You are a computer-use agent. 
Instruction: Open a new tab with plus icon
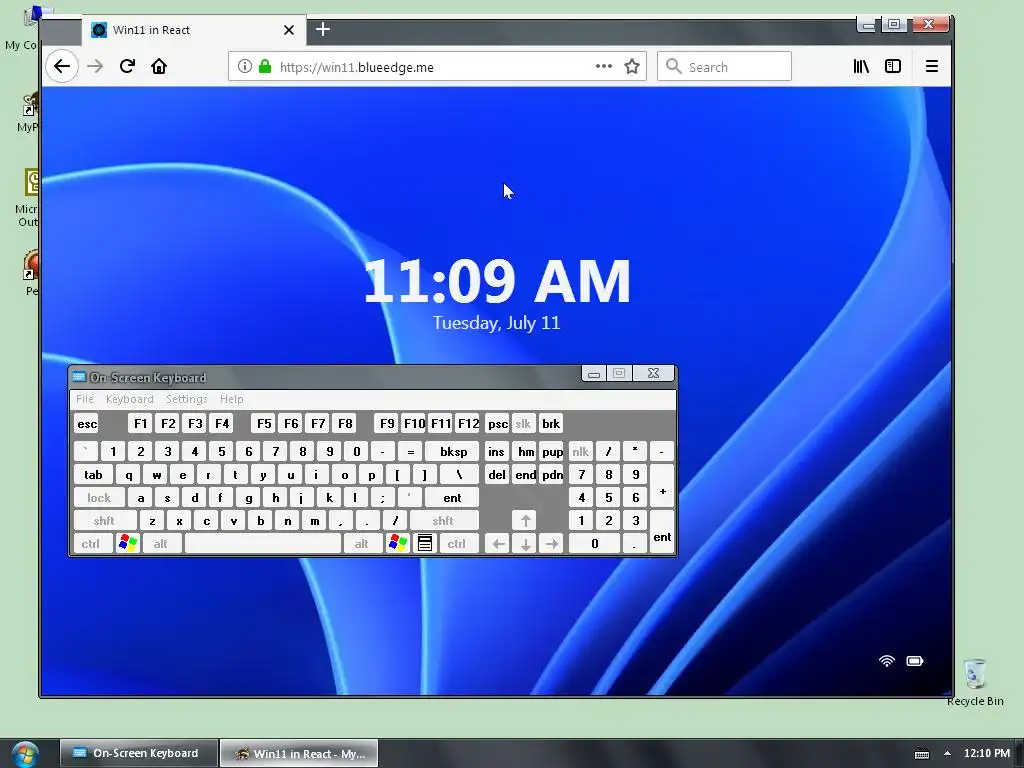(323, 29)
